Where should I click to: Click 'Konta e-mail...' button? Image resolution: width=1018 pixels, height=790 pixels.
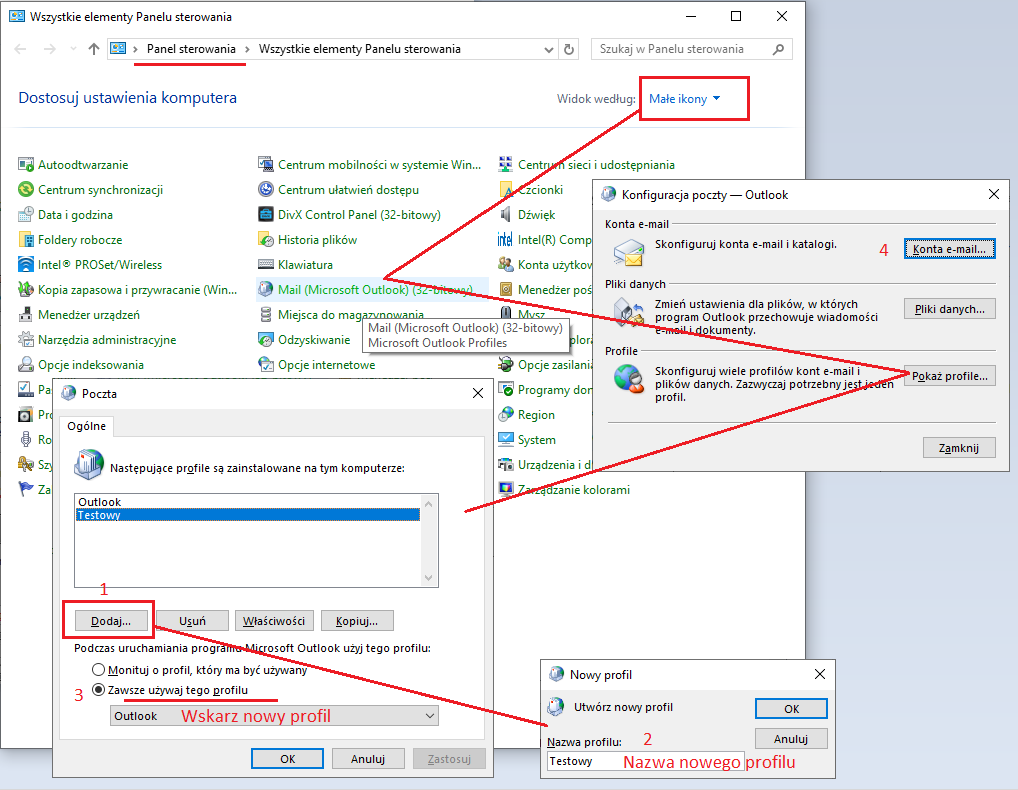[x=949, y=249]
